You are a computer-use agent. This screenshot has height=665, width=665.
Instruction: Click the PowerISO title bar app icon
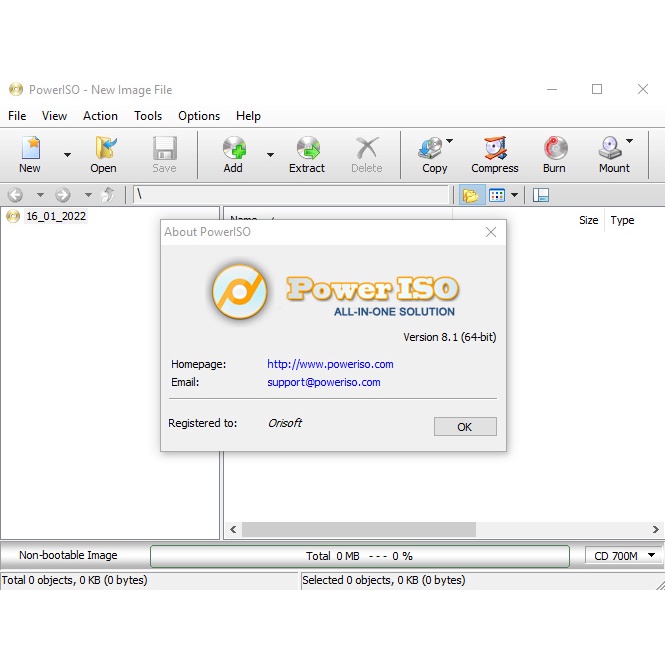(16, 89)
